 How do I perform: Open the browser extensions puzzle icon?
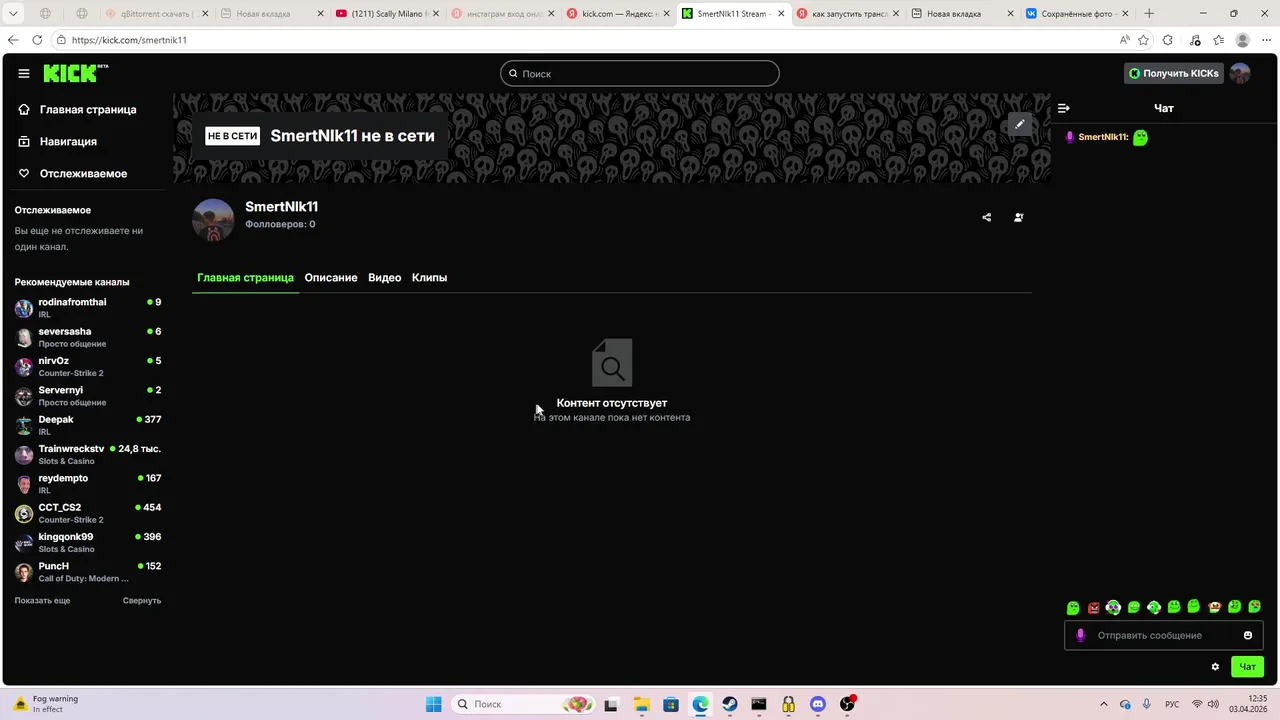(x=1168, y=40)
